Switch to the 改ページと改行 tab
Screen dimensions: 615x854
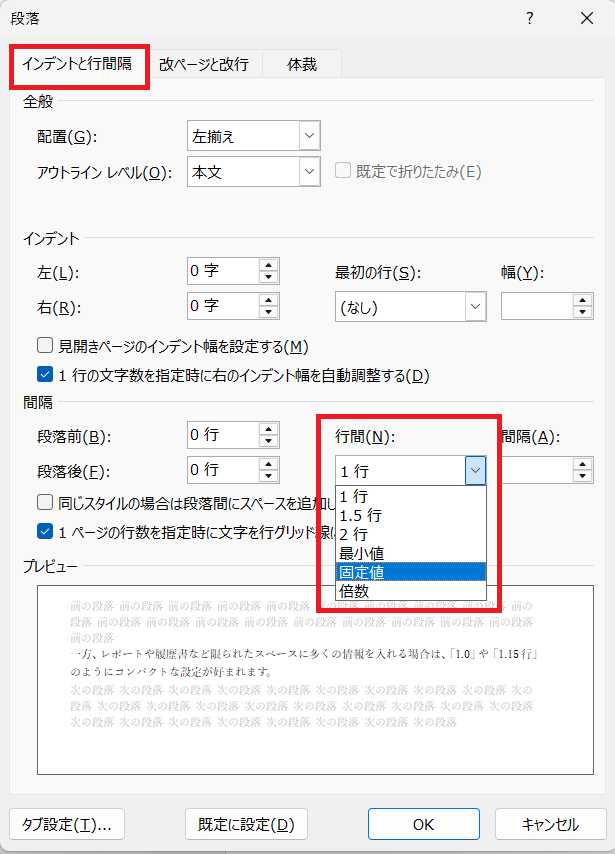pyautogui.click(x=204, y=64)
